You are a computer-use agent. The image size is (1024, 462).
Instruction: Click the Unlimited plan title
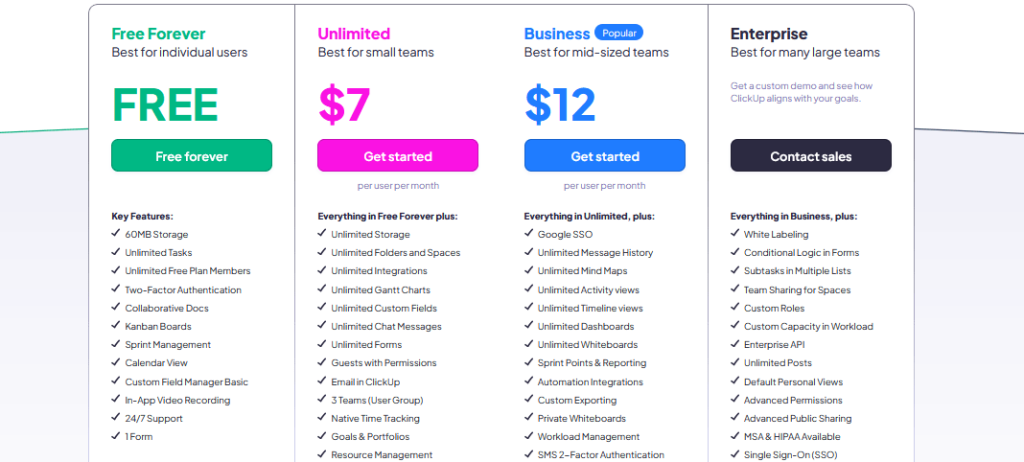pyautogui.click(x=354, y=34)
